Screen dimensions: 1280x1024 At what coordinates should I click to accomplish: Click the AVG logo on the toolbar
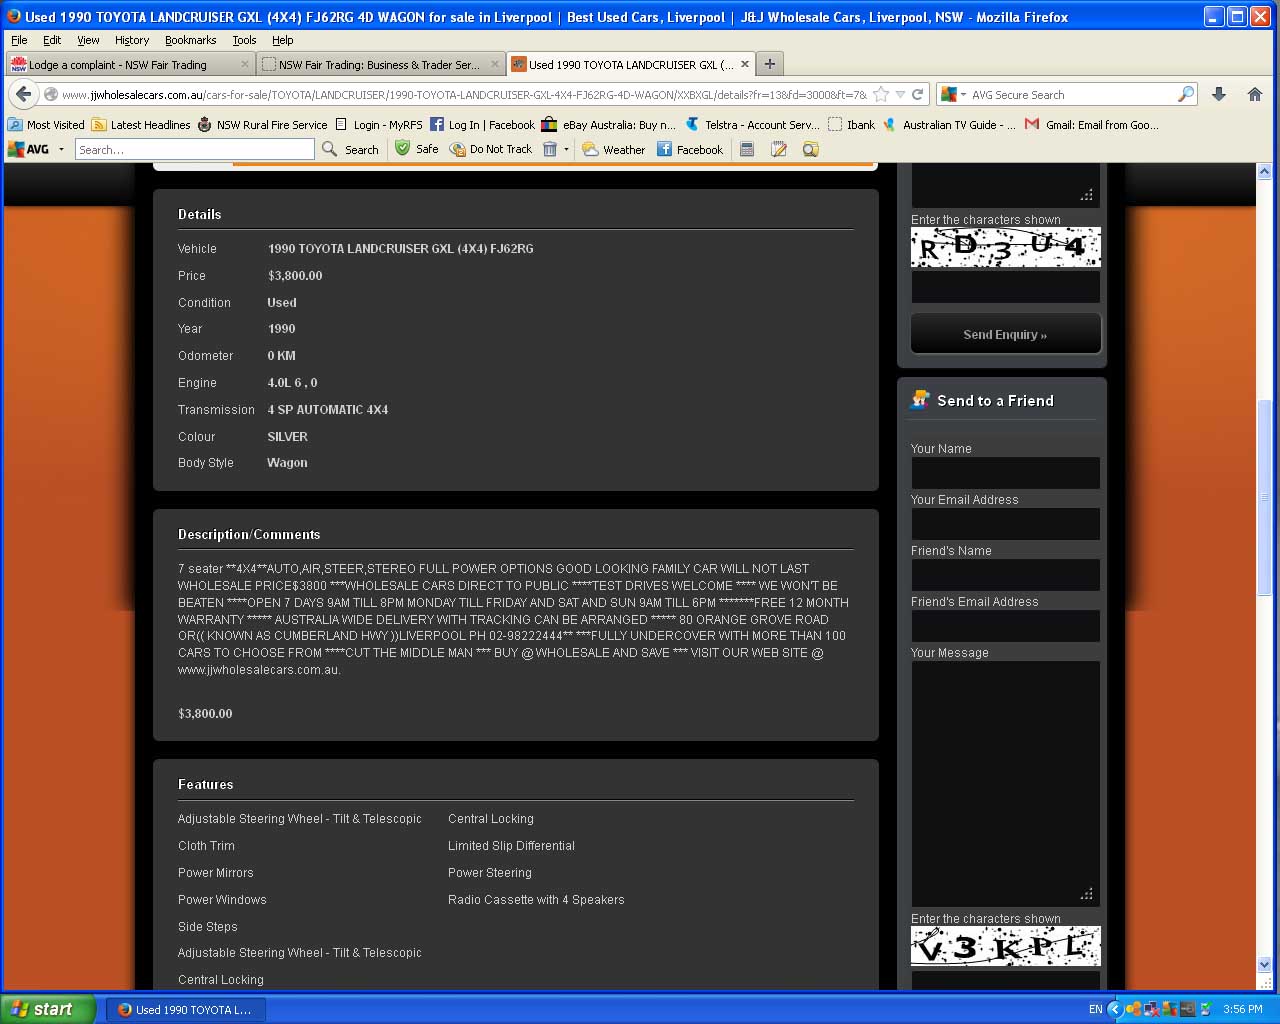tap(29, 149)
